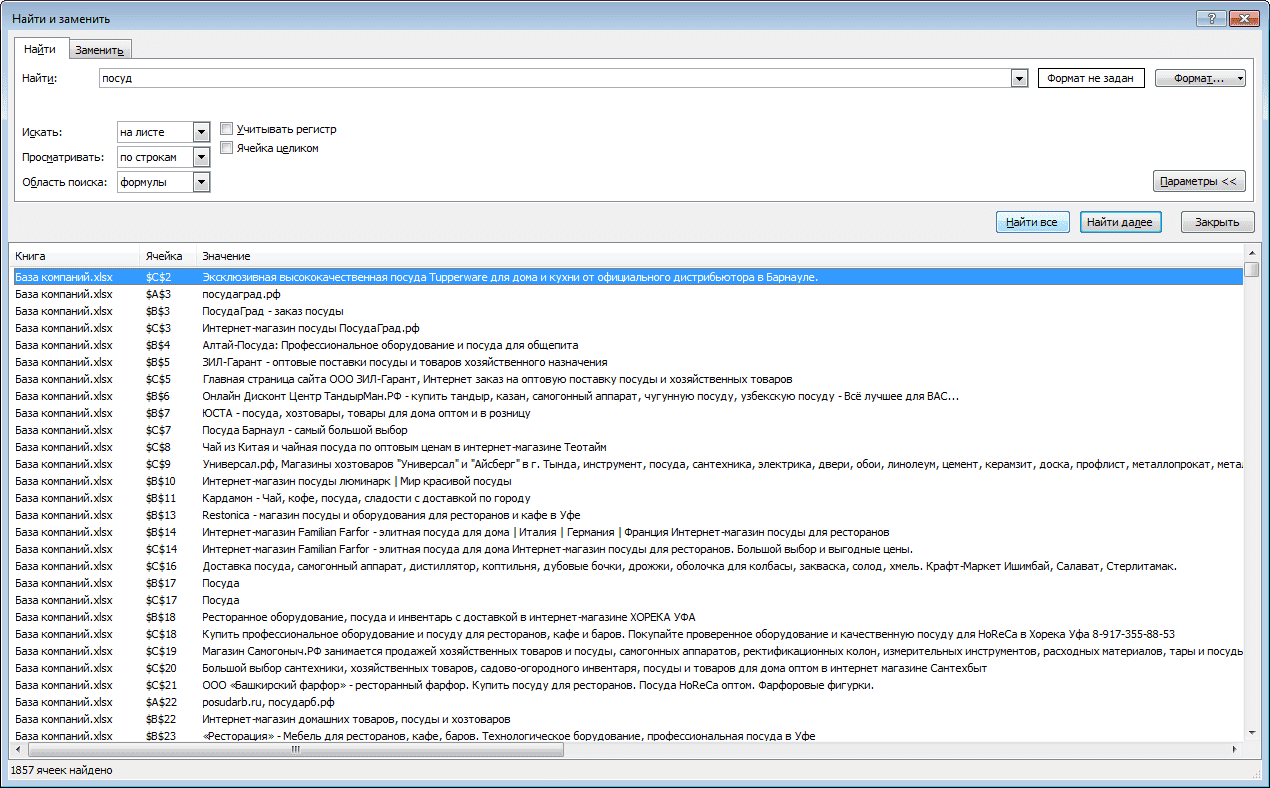Enable Учитывать регистр checkbox
1270x788 pixels.
[x=226, y=129]
